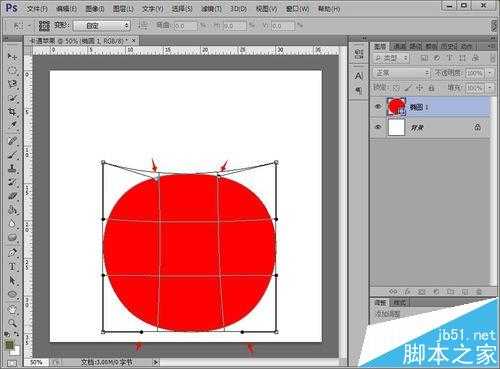The width and height of the screenshot is (500, 369).
Task: Open the blend mode dropdown
Action: (x=401, y=73)
